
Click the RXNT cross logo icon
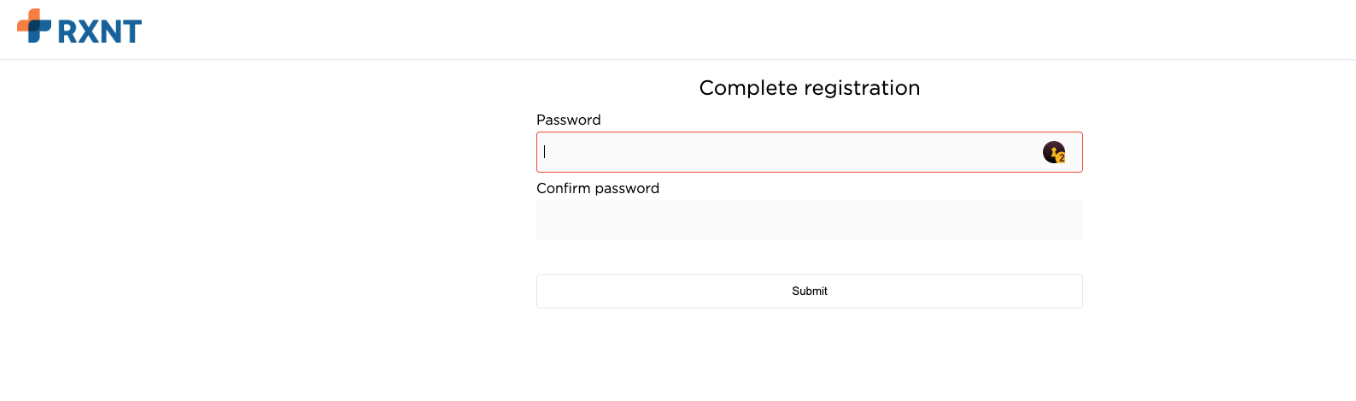tap(34, 26)
